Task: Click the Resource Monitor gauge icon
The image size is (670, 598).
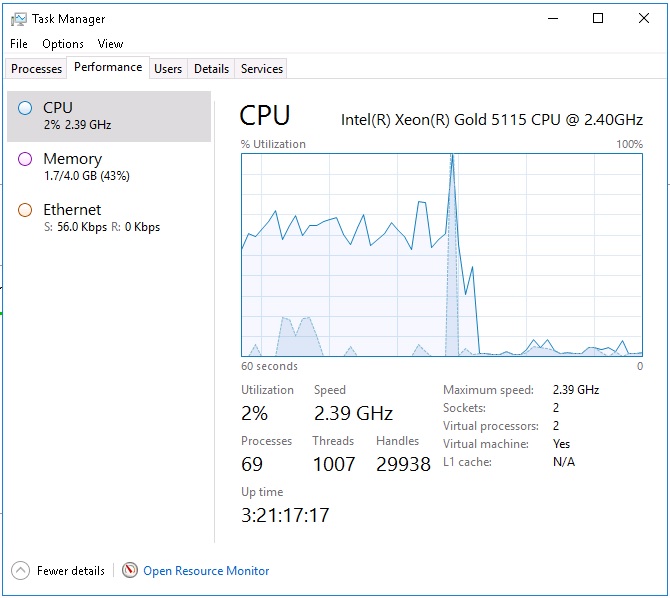Action: point(130,570)
